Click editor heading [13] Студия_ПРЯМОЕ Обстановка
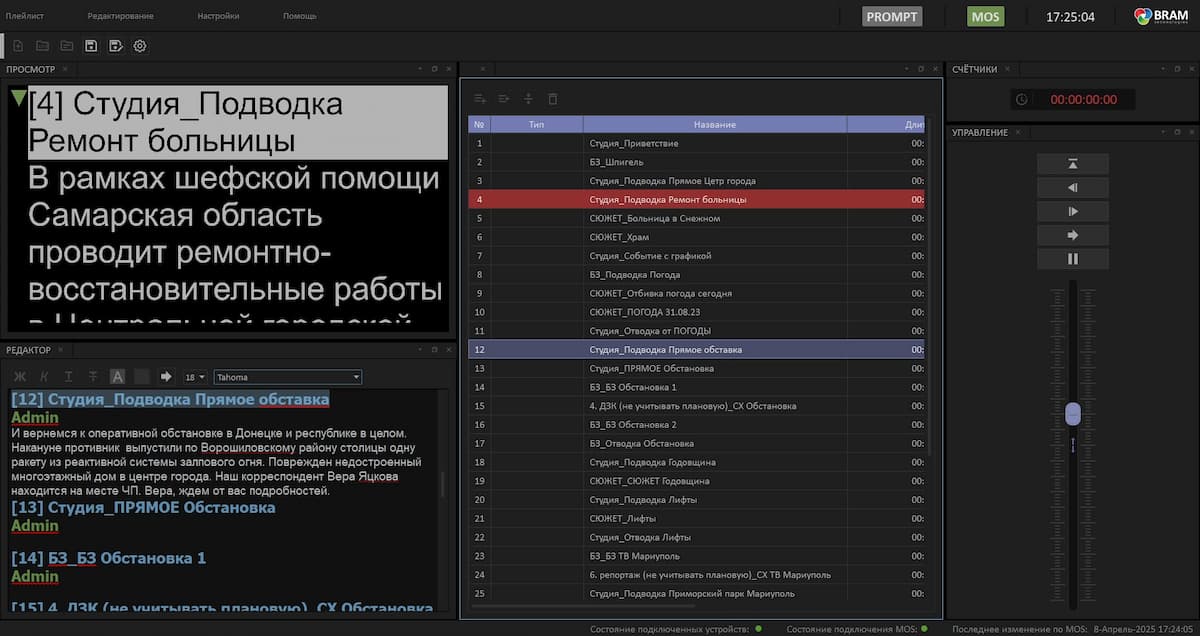This screenshot has width=1200, height=636. tap(143, 508)
